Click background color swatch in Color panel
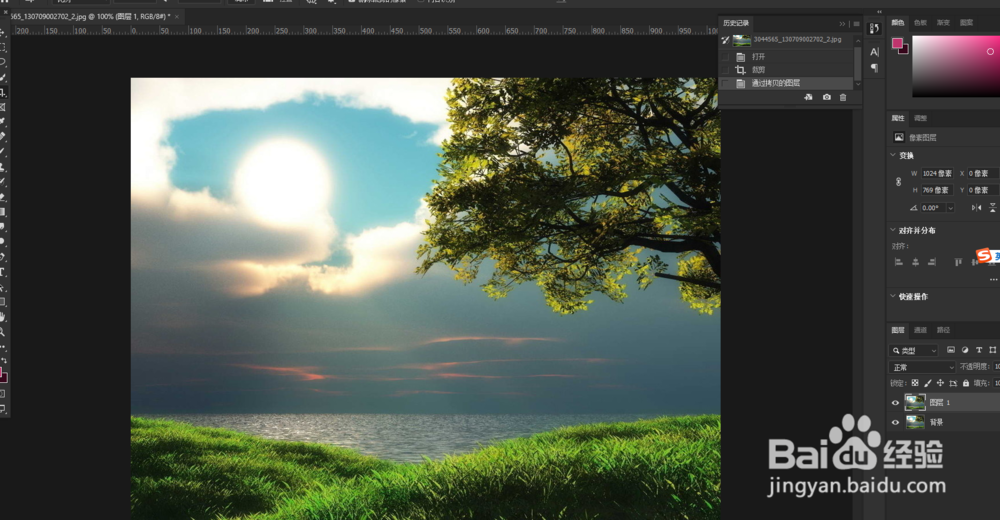 pos(904,50)
